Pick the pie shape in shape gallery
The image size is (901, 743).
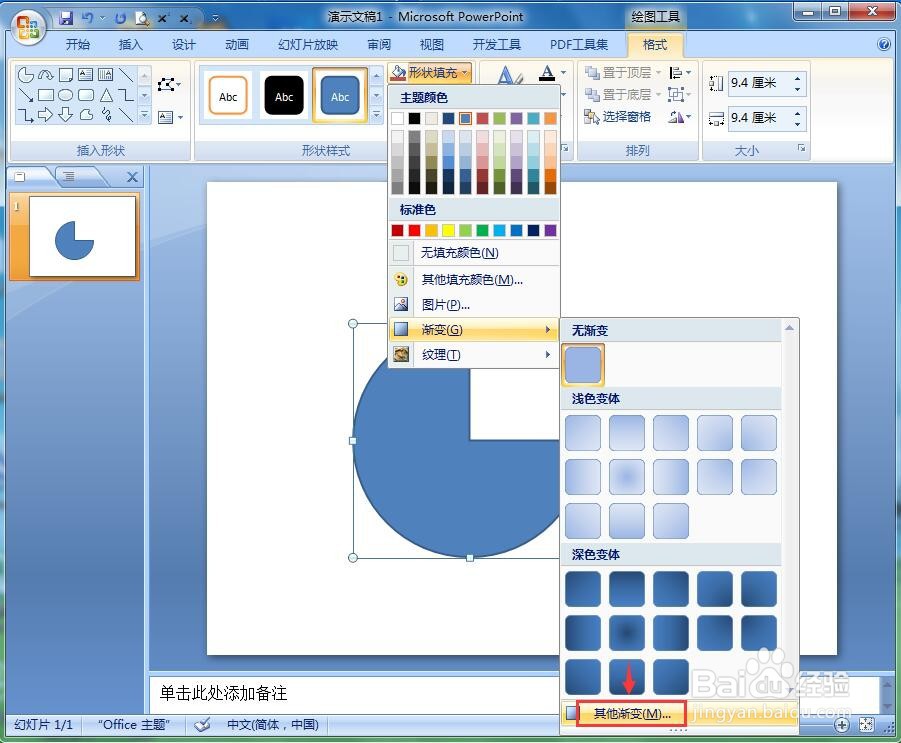[25, 75]
